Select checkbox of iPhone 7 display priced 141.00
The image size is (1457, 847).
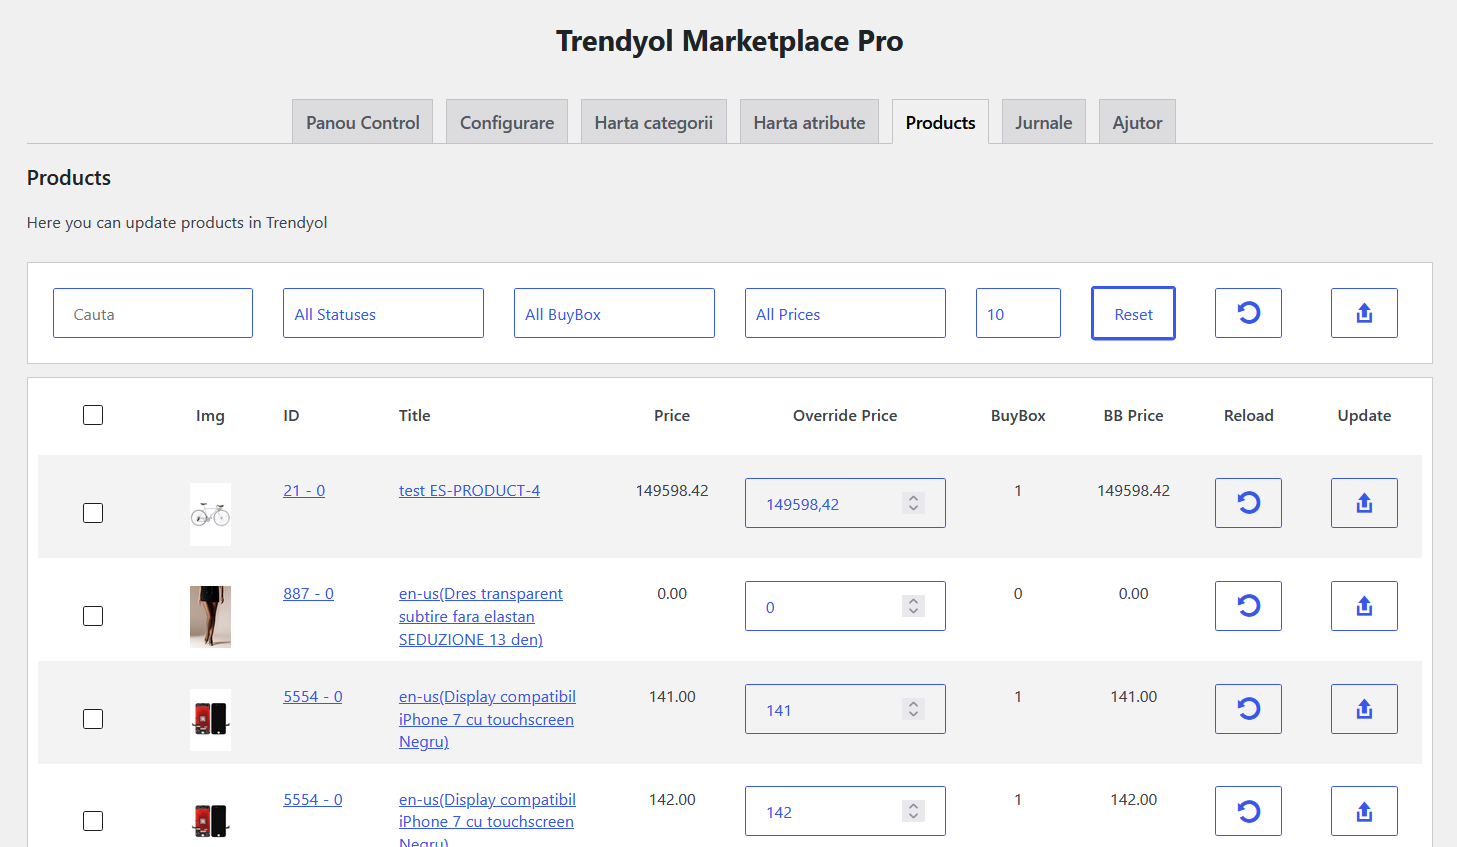click(x=93, y=719)
